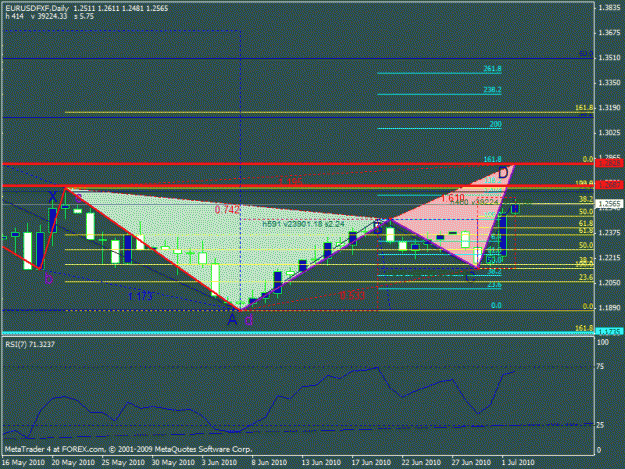Click the 1.1890 price axis label
625x469 pixels.
coord(609,308)
